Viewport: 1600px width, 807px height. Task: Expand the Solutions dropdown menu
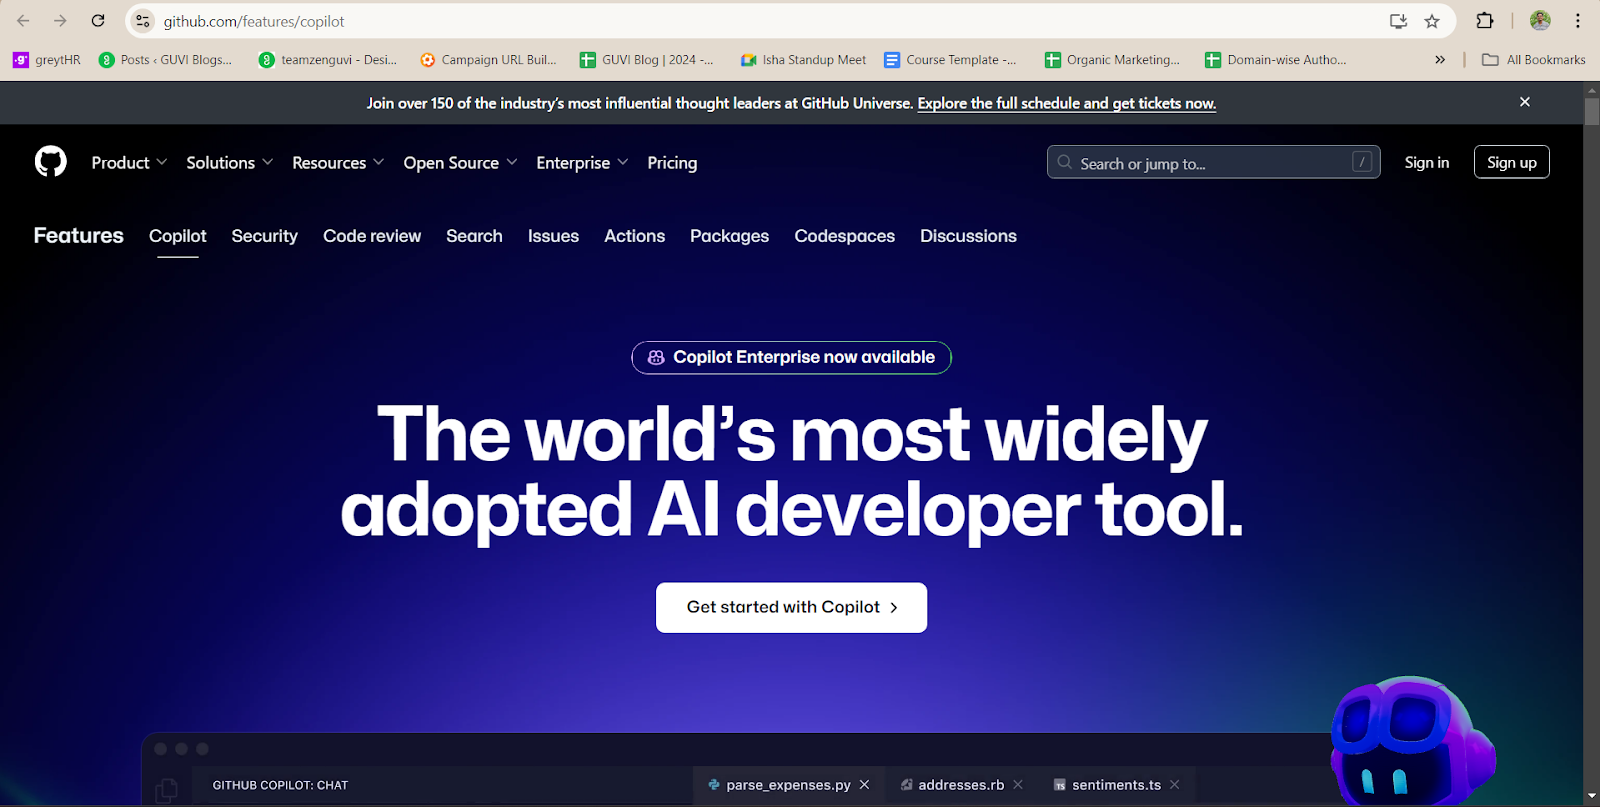coord(230,163)
